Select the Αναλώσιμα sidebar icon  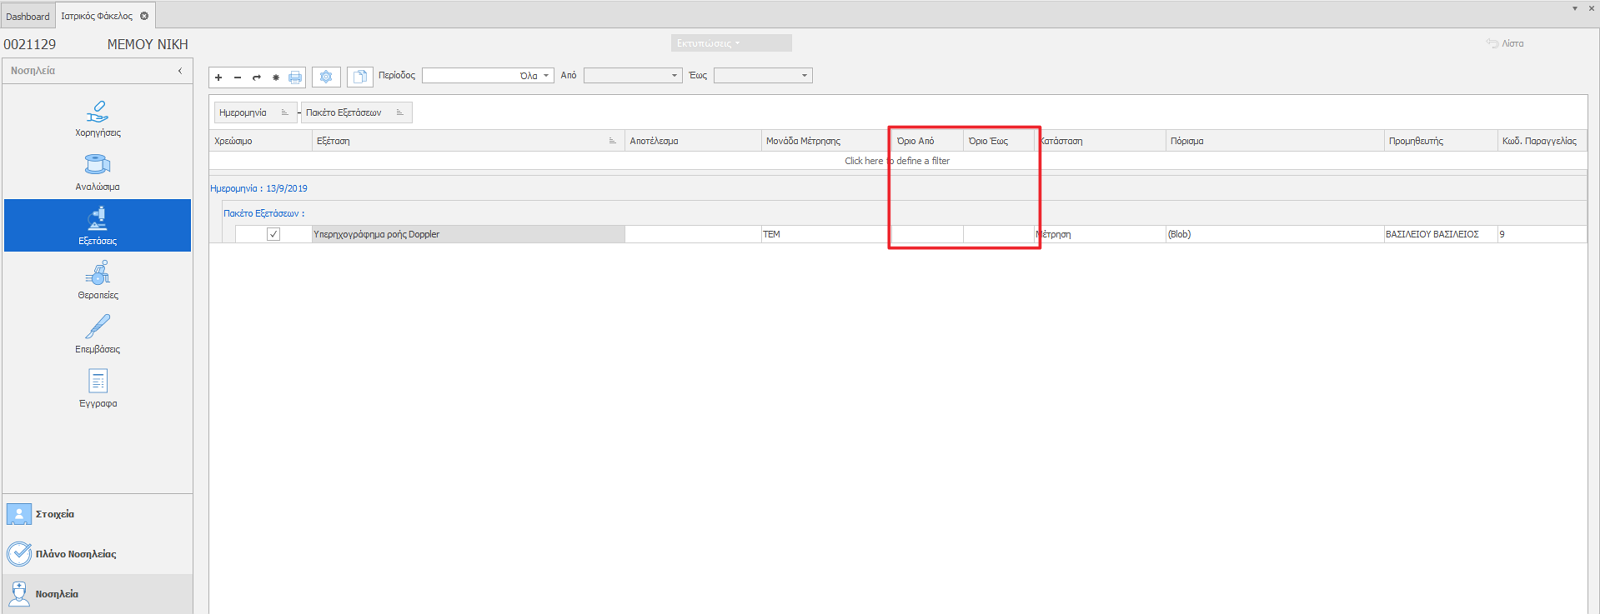(x=97, y=171)
